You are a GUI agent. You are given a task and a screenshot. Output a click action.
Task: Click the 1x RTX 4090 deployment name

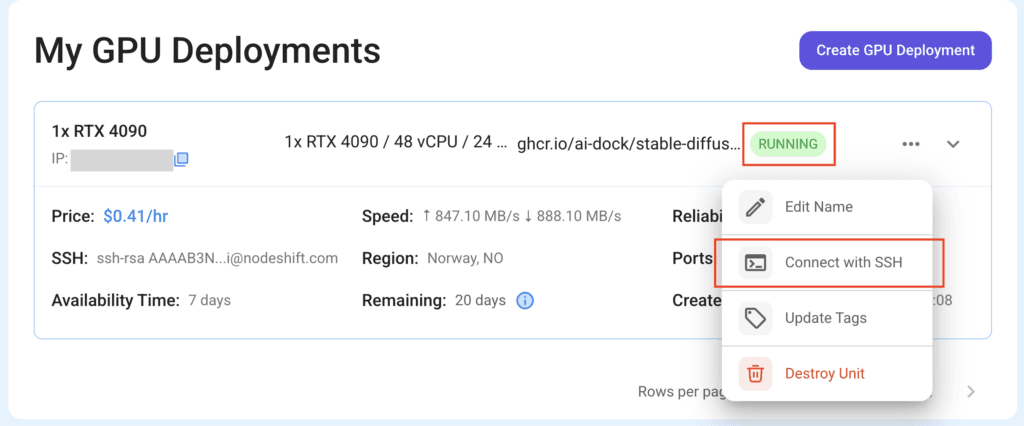click(x=99, y=131)
